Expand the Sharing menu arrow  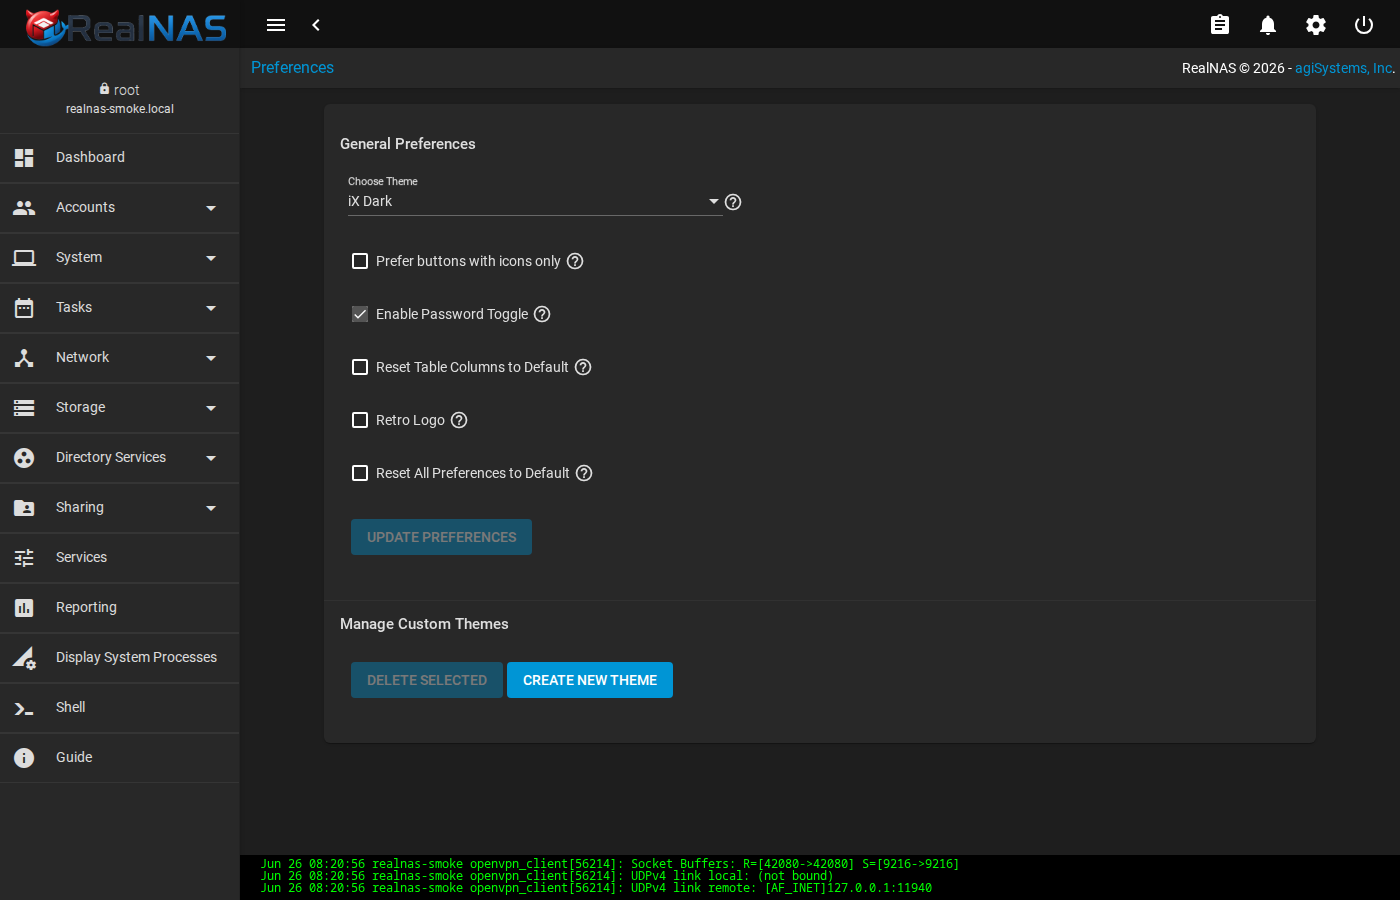pyautogui.click(x=211, y=508)
